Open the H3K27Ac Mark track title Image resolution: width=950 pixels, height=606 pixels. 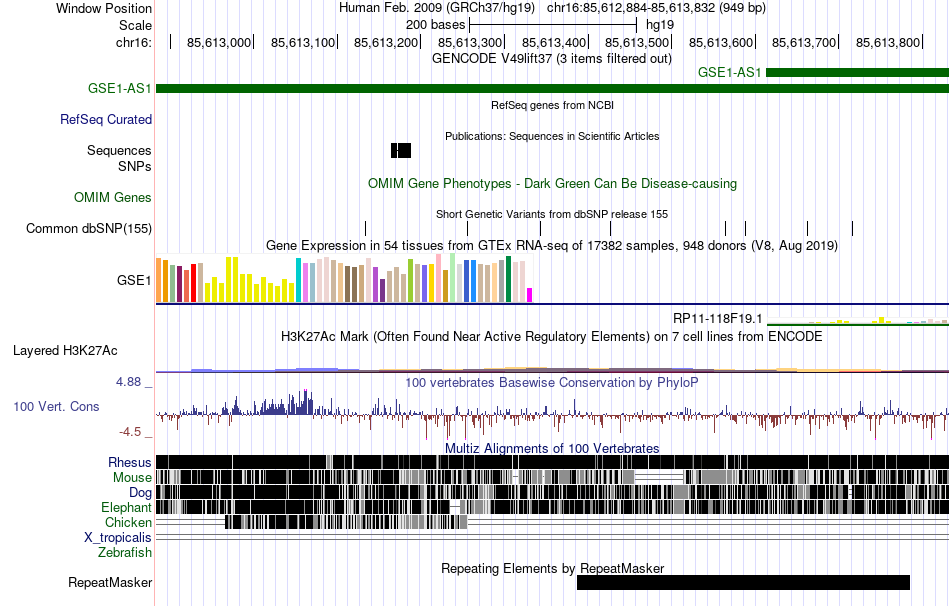[552, 337]
